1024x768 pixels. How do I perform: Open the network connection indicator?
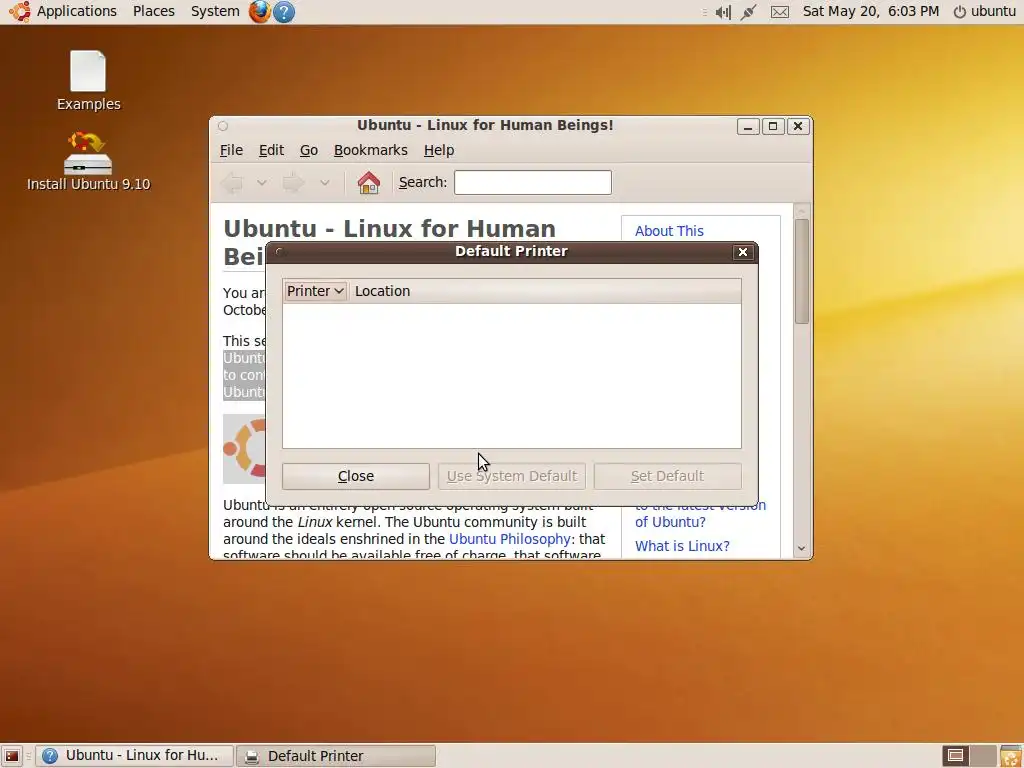click(x=748, y=12)
